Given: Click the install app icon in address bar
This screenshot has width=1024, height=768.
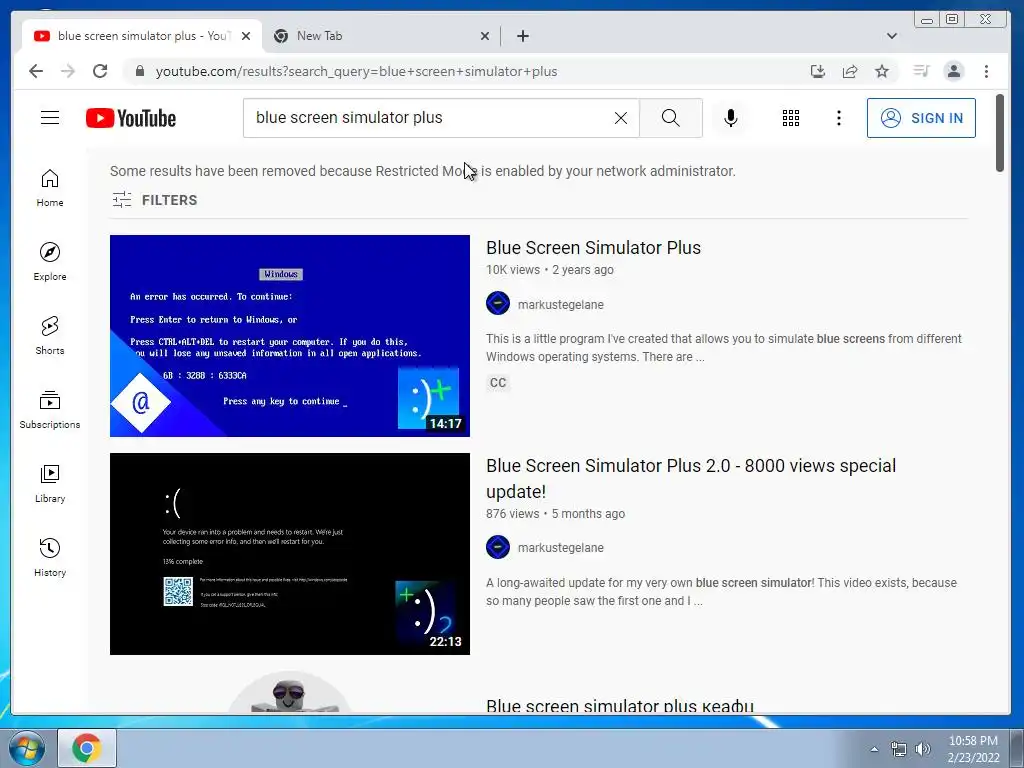Looking at the screenshot, I should coord(818,71).
